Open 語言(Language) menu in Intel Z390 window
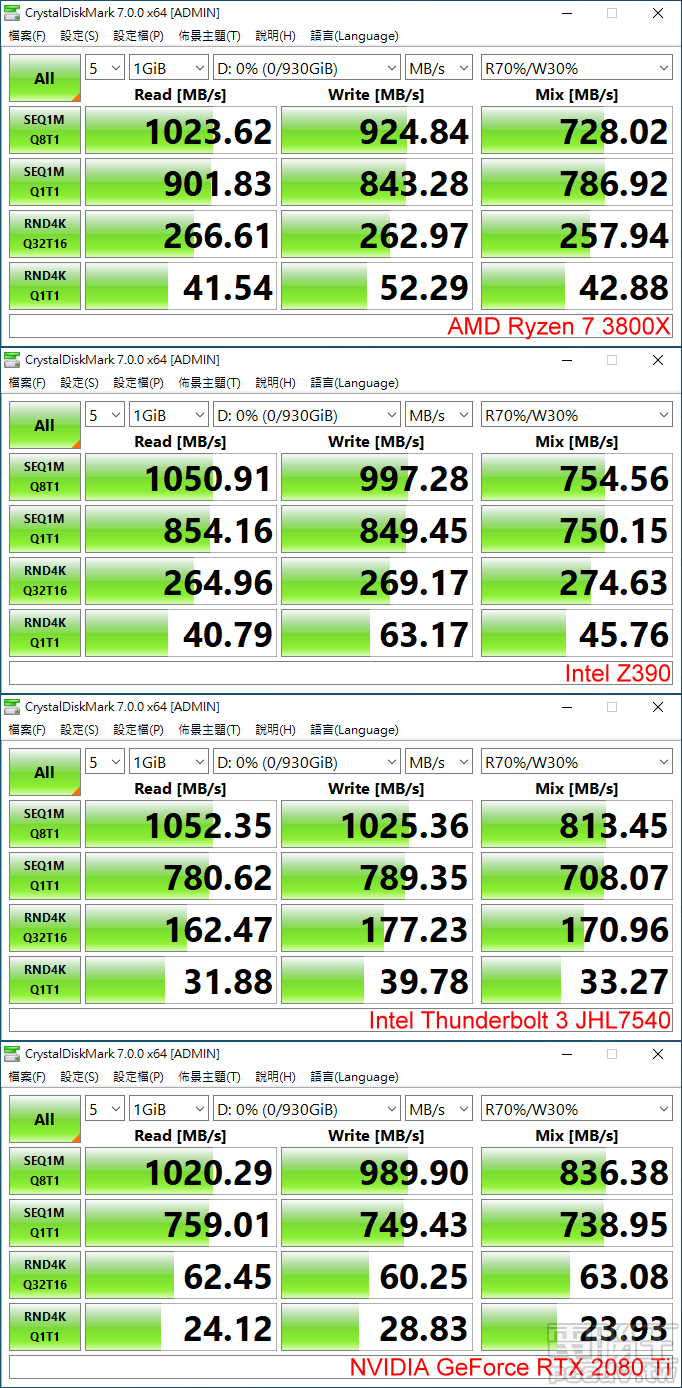682x1388 pixels. pyautogui.click(x=354, y=383)
